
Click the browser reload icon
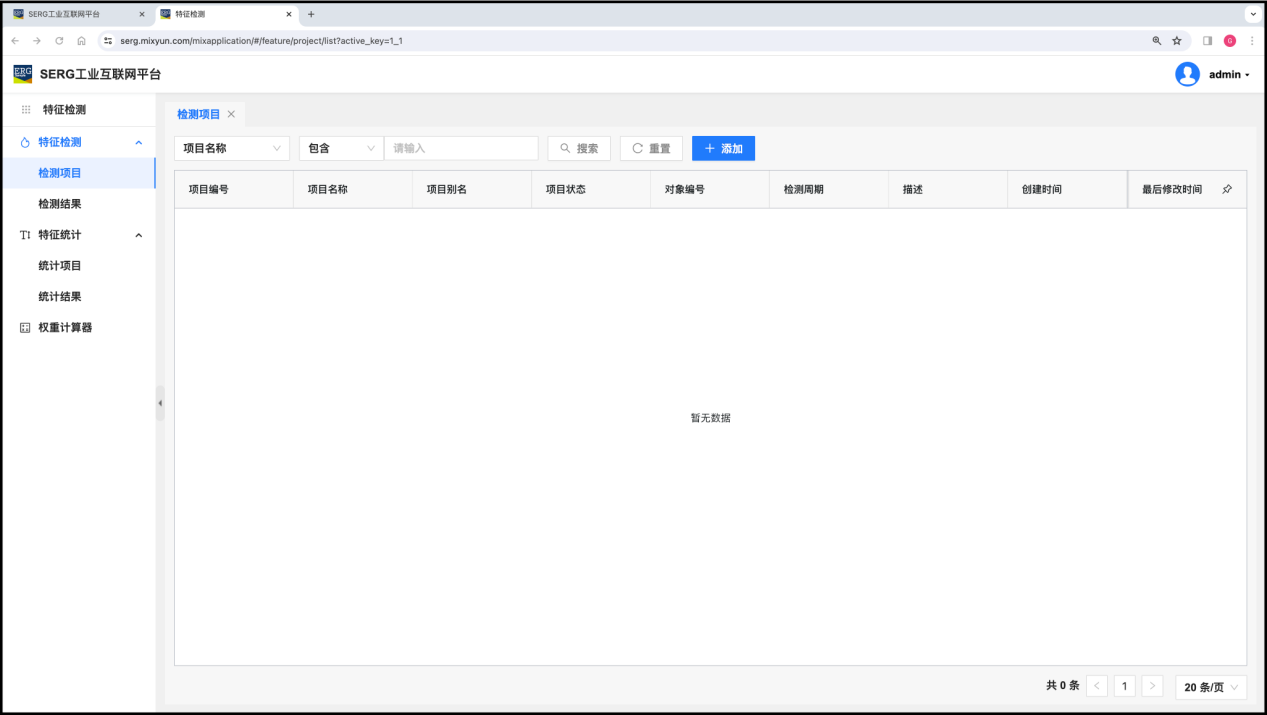pyautogui.click(x=59, y=41)
